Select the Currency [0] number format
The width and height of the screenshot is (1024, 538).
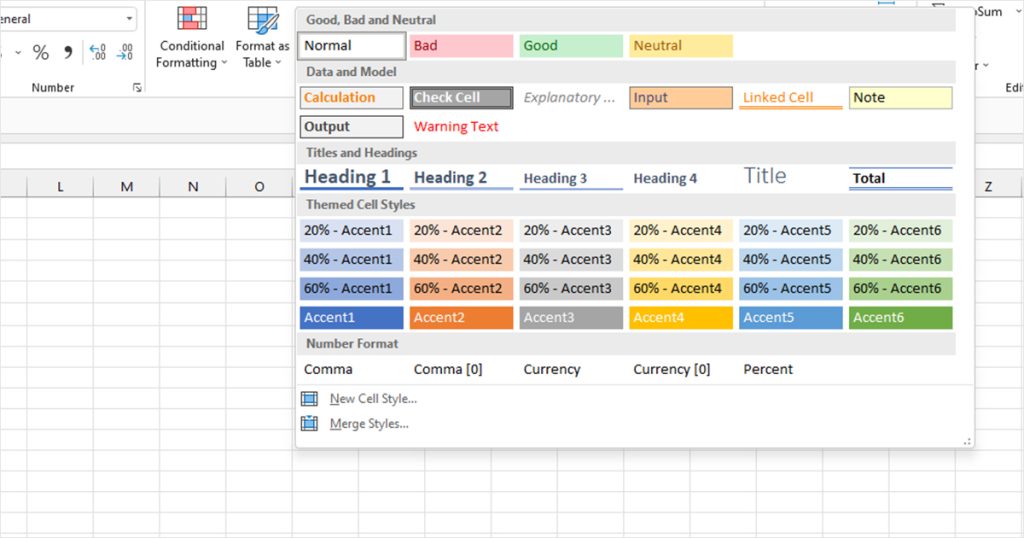click(671, 369)
